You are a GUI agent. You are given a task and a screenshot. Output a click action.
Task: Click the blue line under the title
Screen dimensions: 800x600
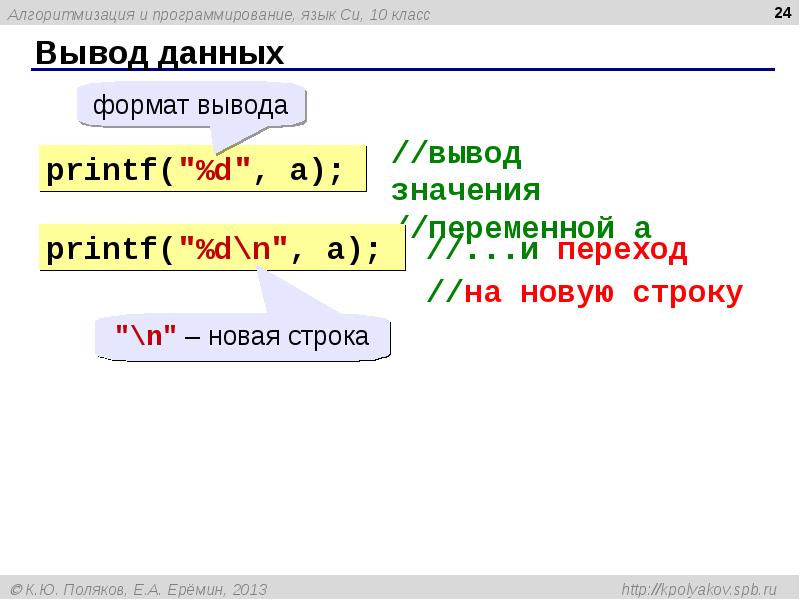(x=400, y=70)
